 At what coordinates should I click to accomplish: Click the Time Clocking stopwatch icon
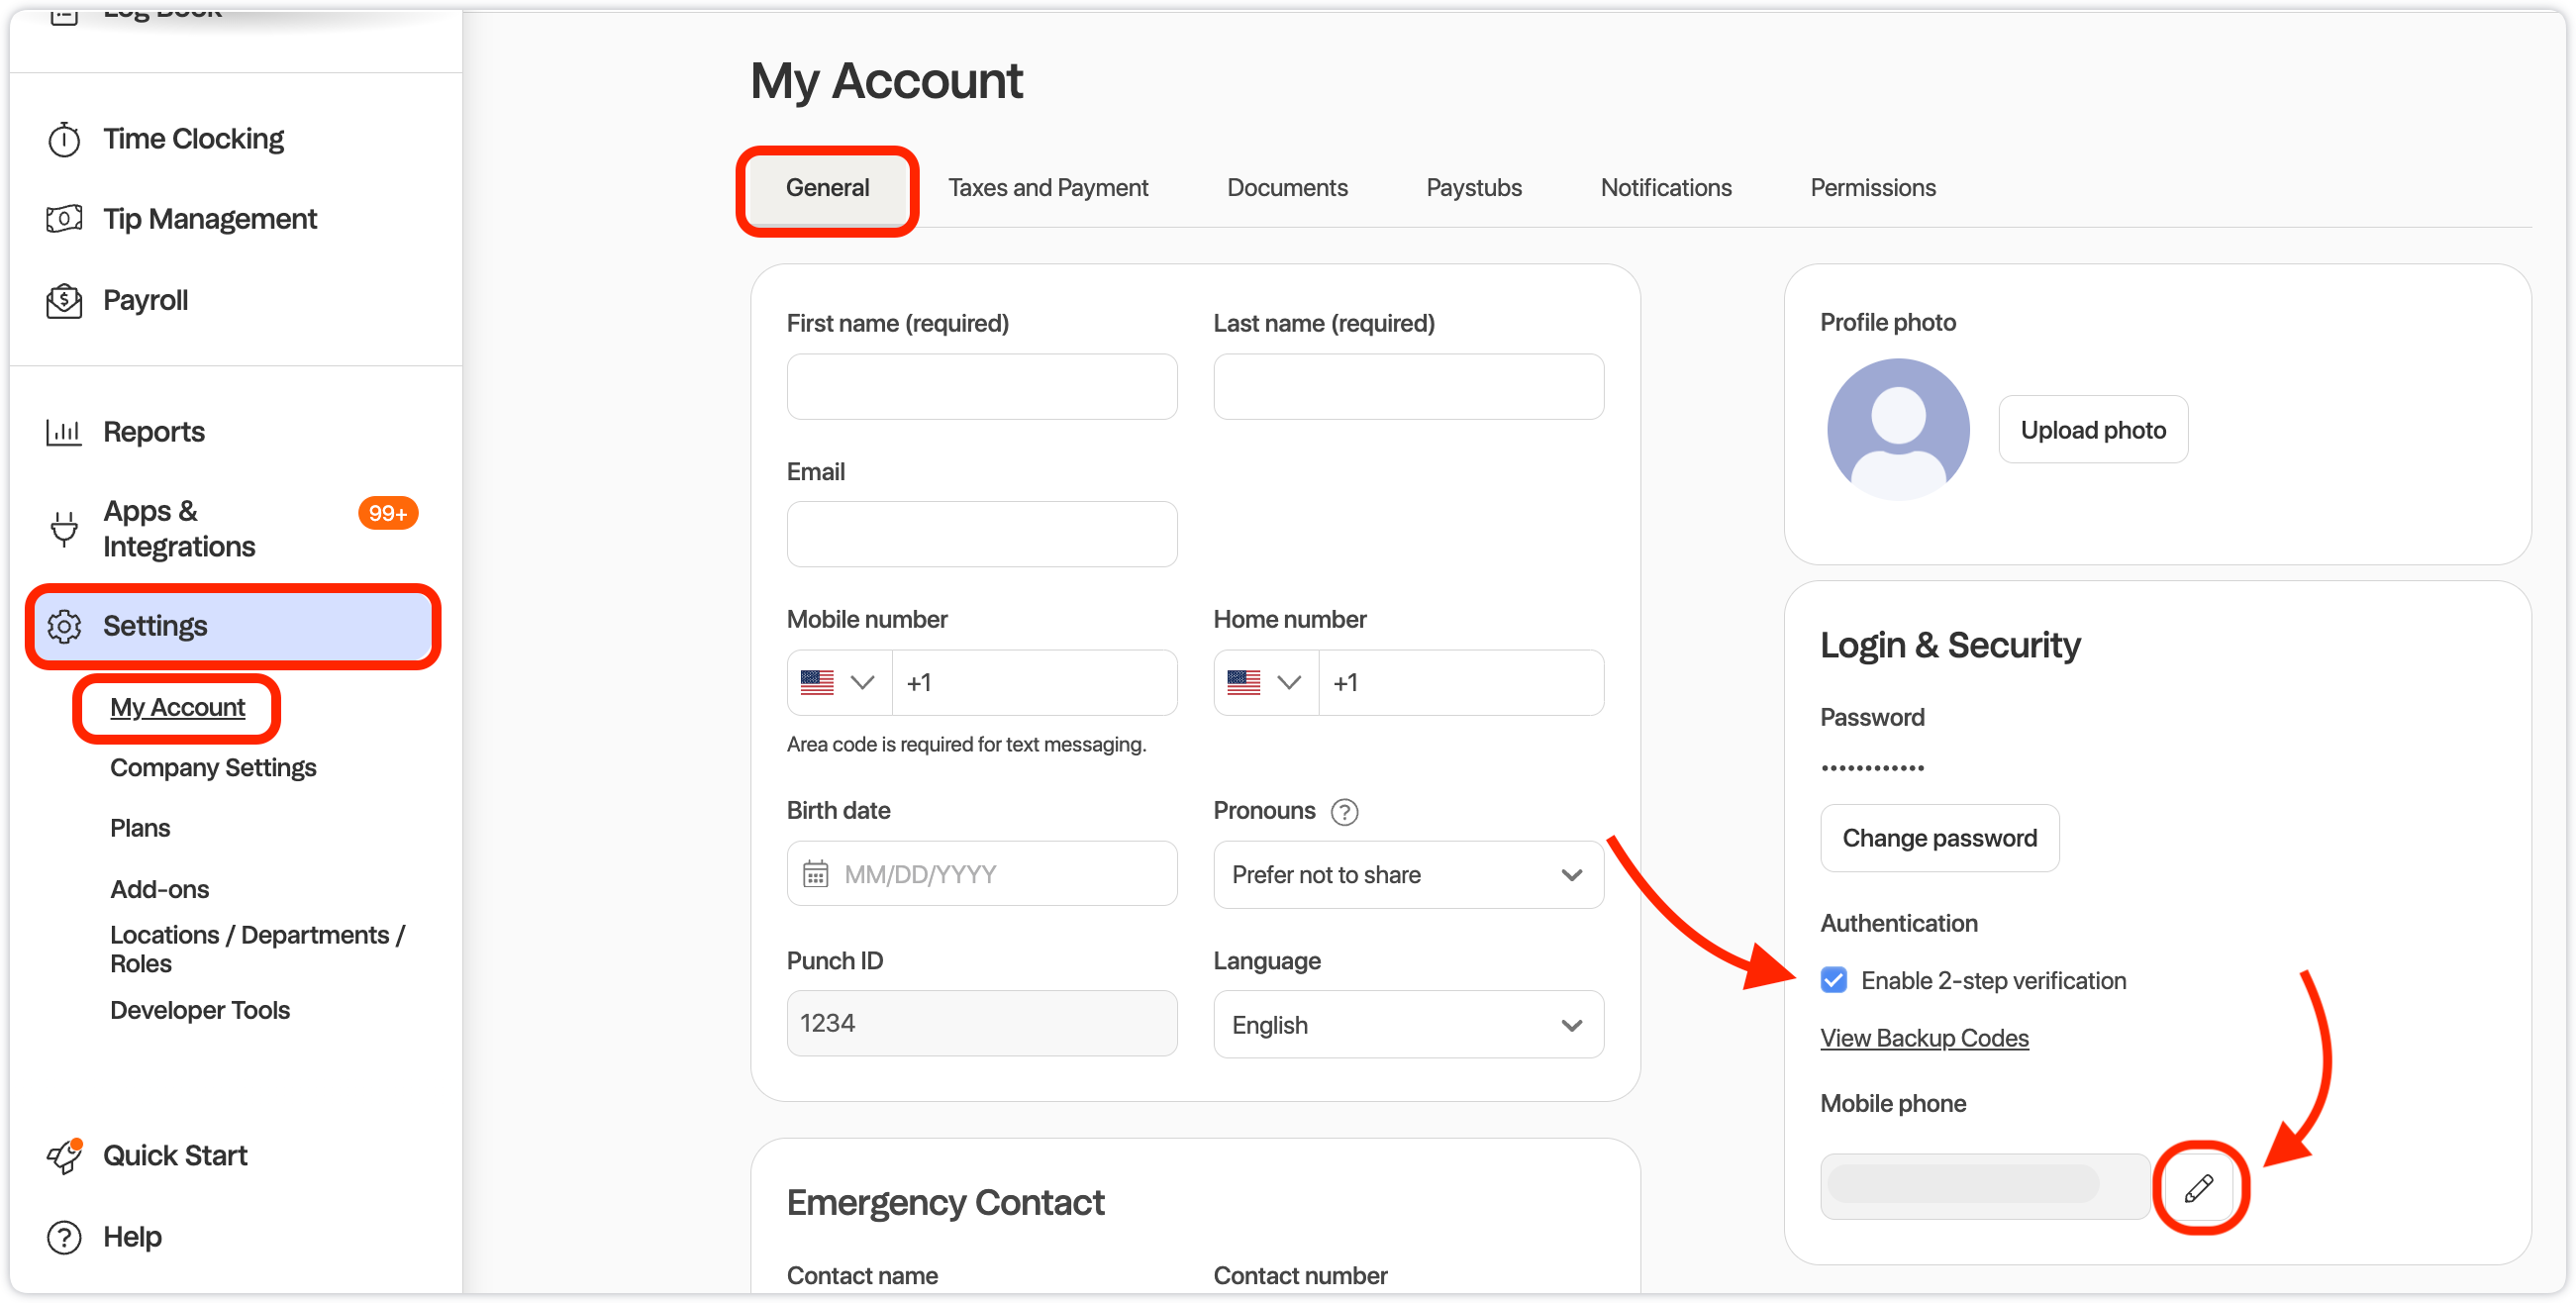click(x=64, y=139)
